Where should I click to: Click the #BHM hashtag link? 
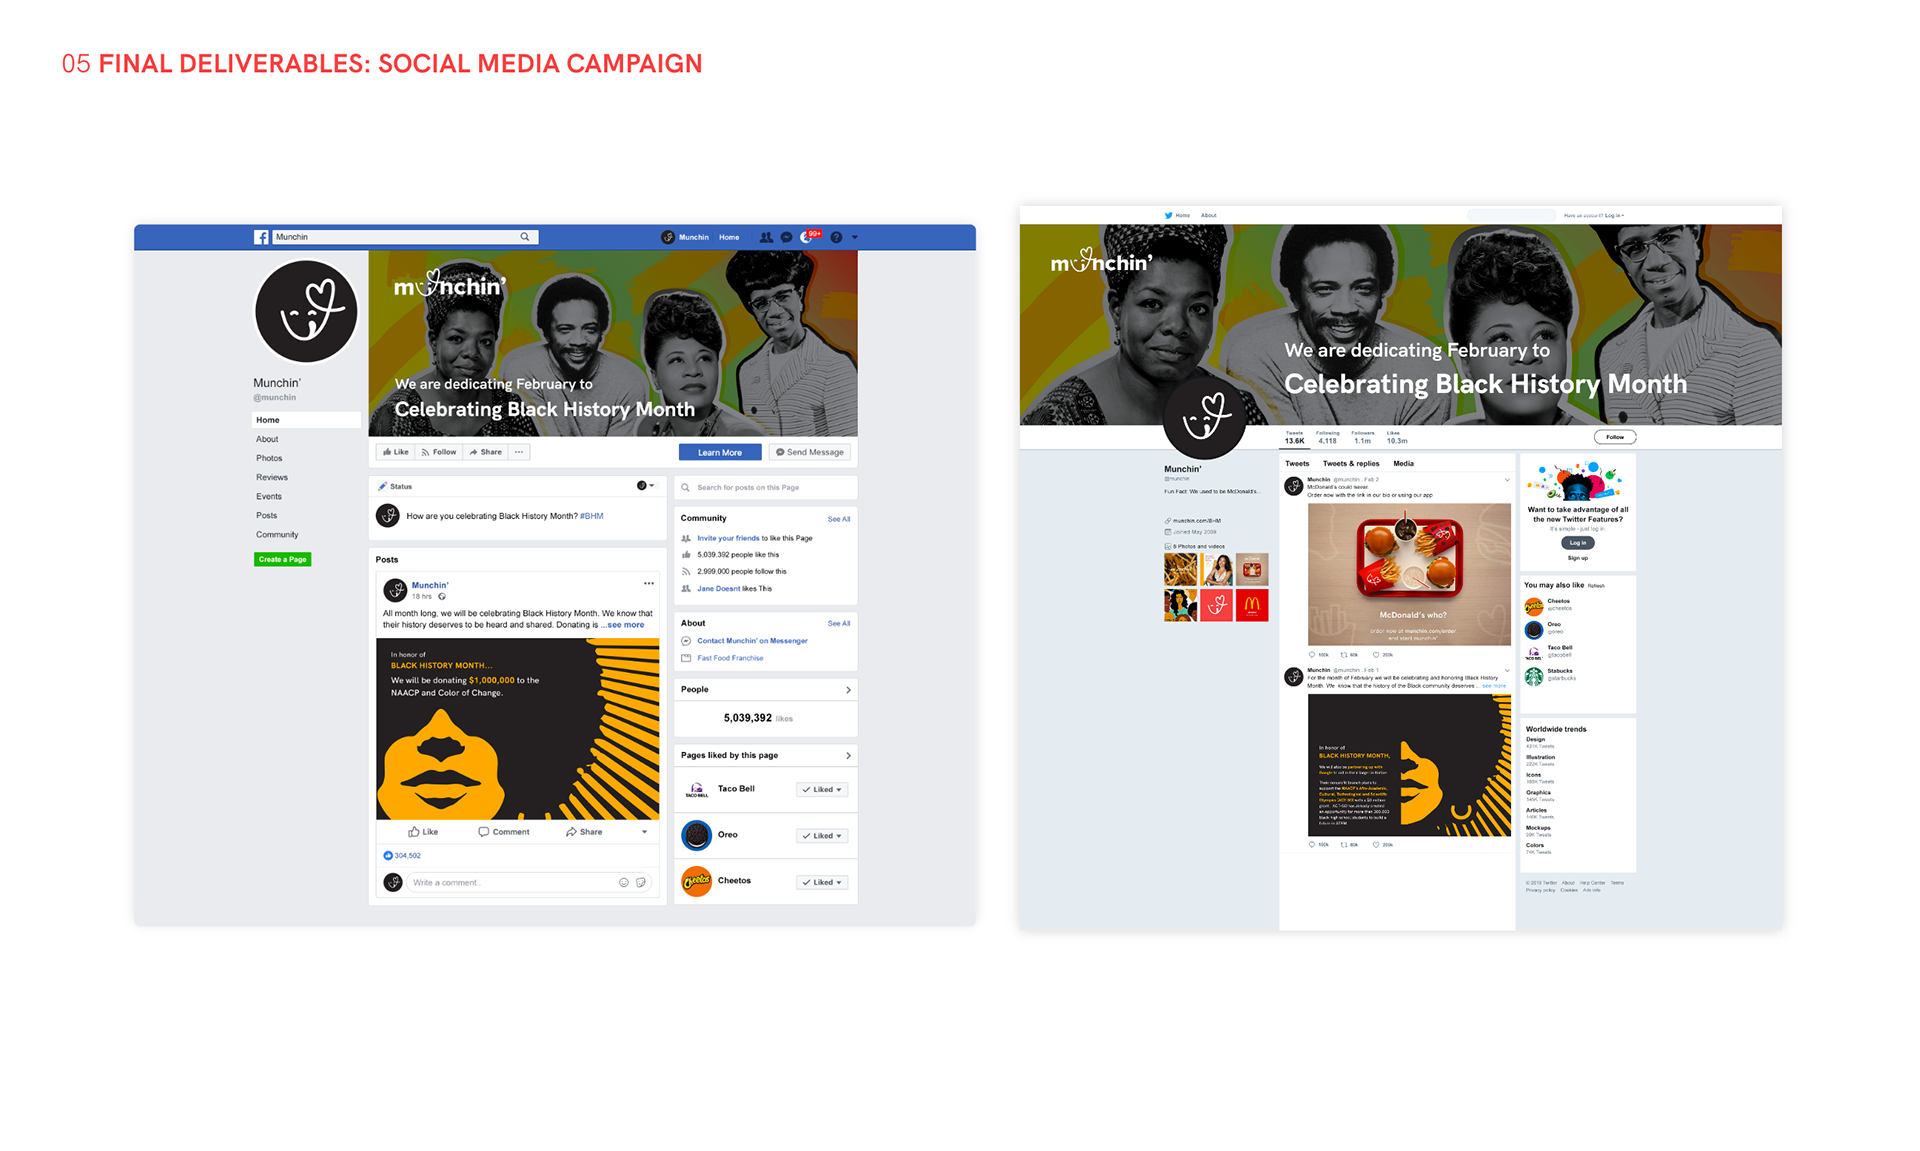(x=592, y=516)
